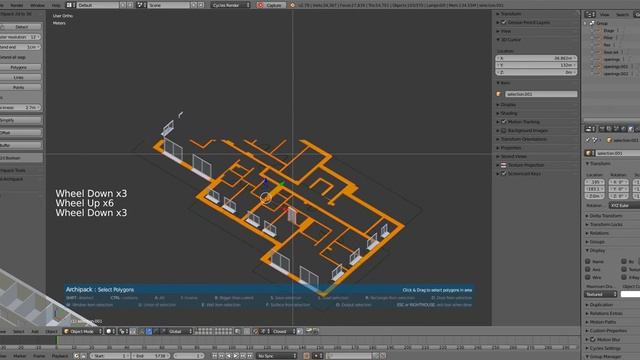This screenshot has width=640, height=360.
Task: Click the timeline Start frame field
Action: click(109, 356)
